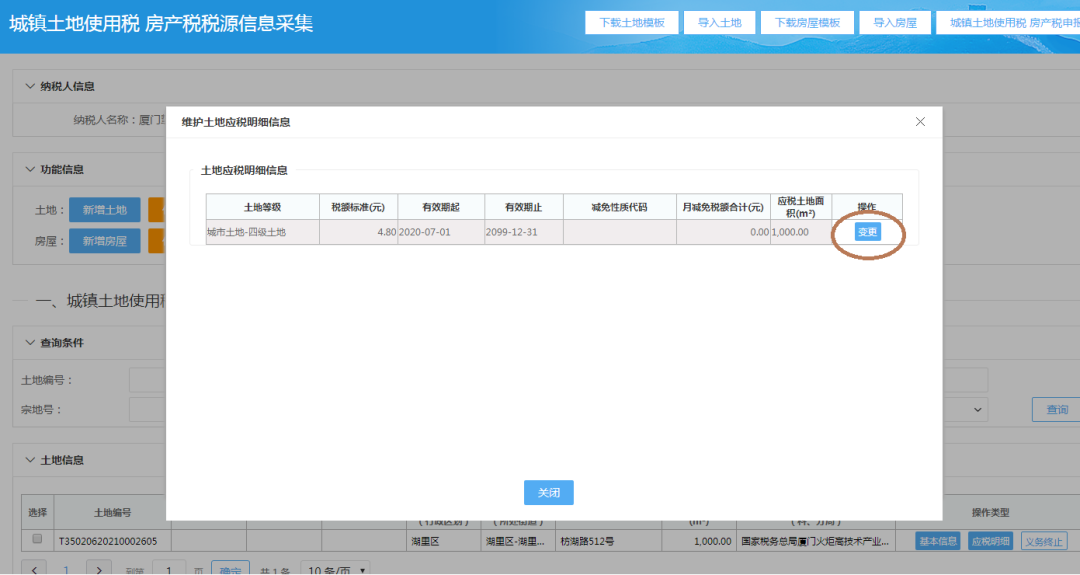Click the 关闭 button in the dialog
Screen dimensions: 1080x575
pos(548,492)
